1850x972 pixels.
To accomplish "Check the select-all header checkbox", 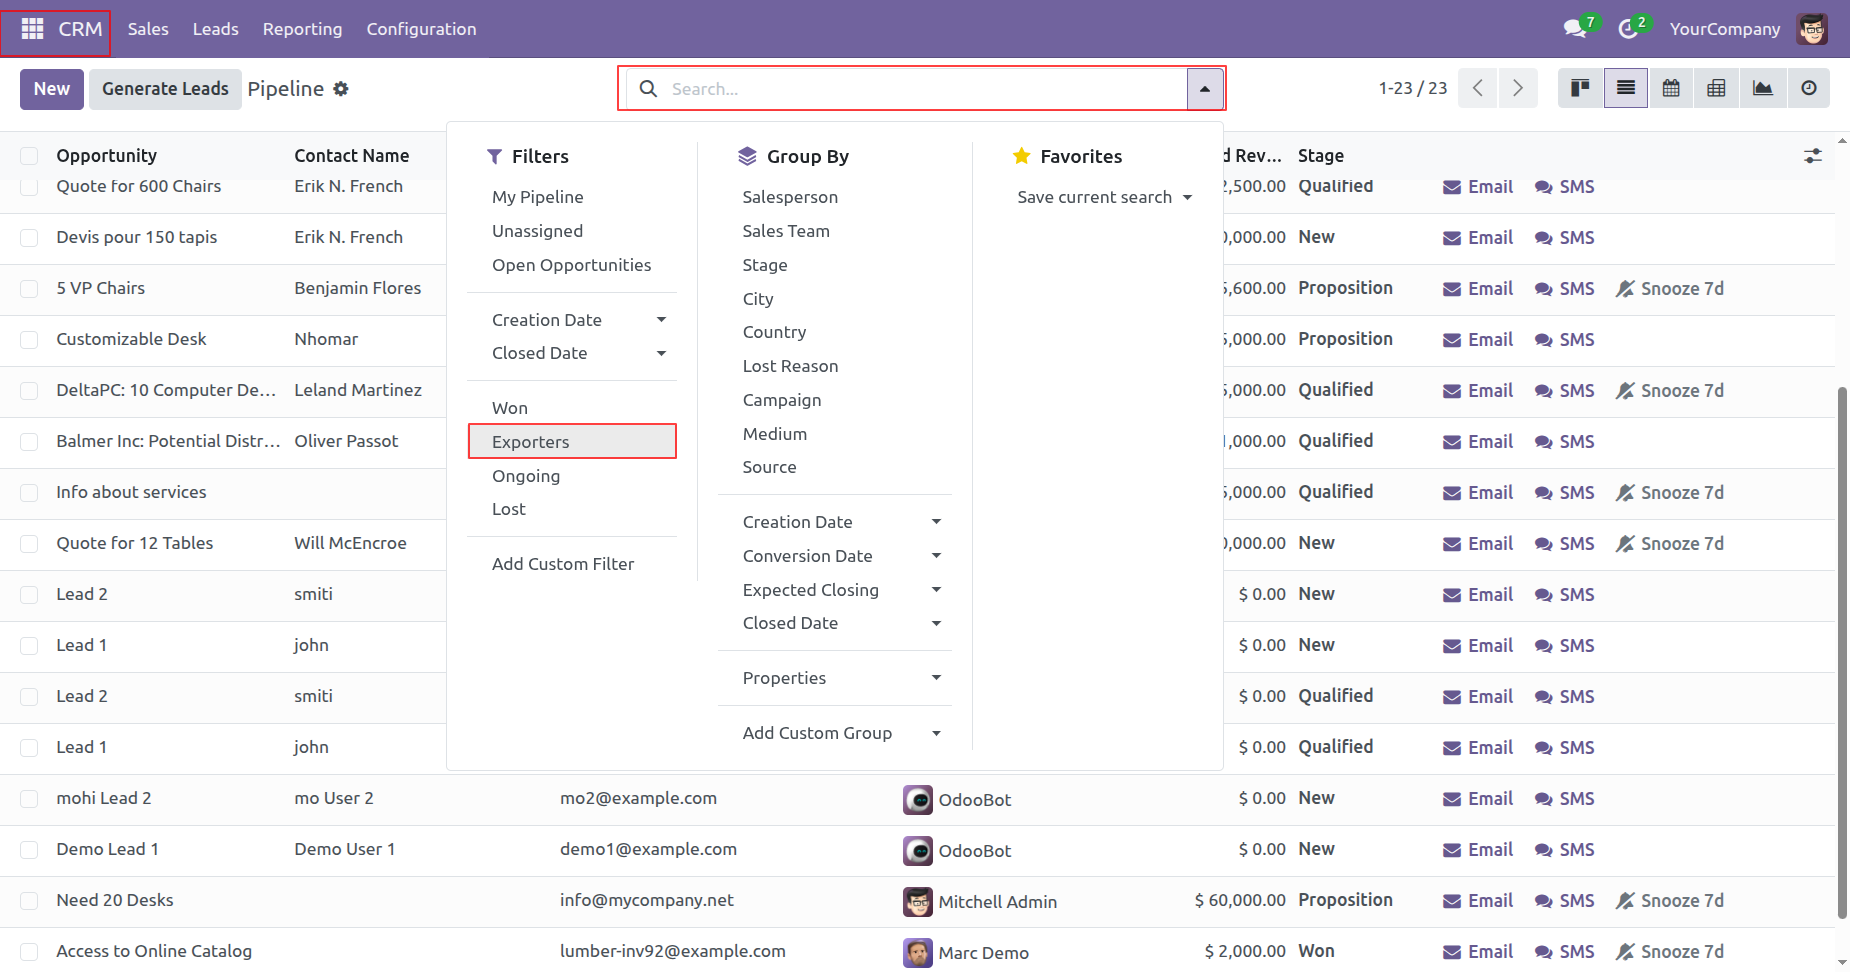I will click(x=29, y=156).
